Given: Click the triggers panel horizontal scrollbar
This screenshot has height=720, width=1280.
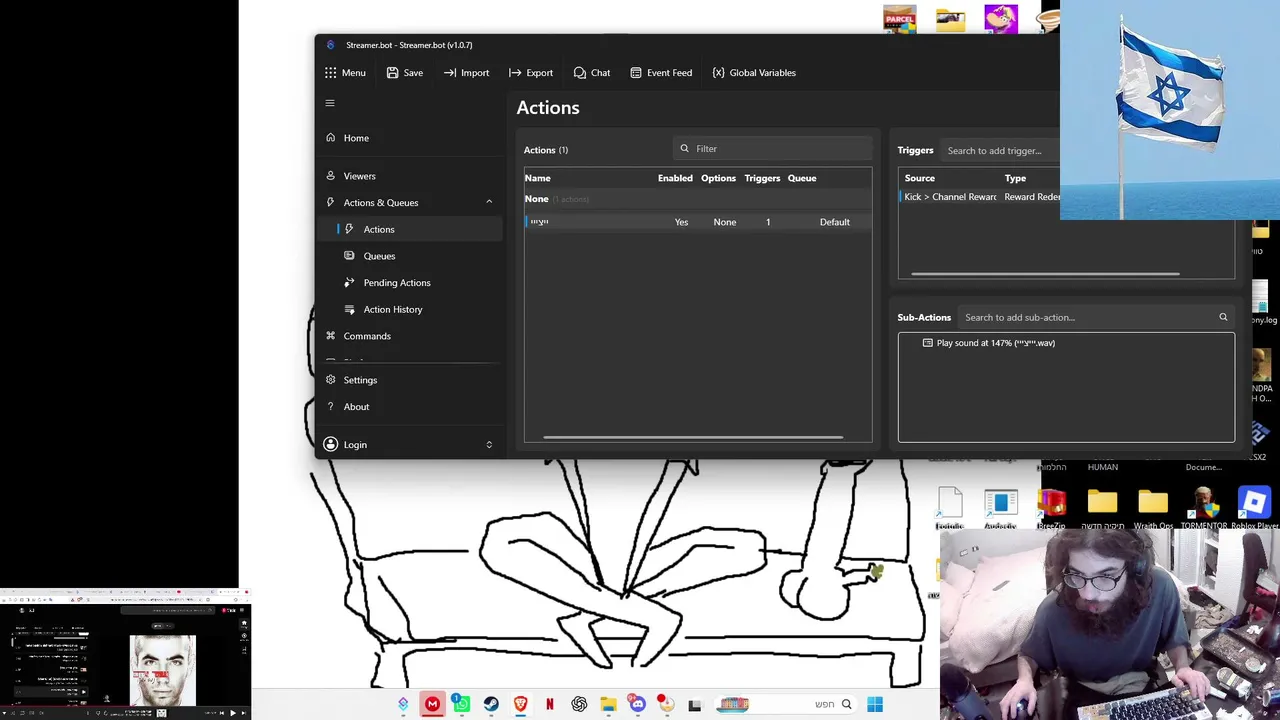Looking at the screenshot, I should click(x=1045, y=274).
